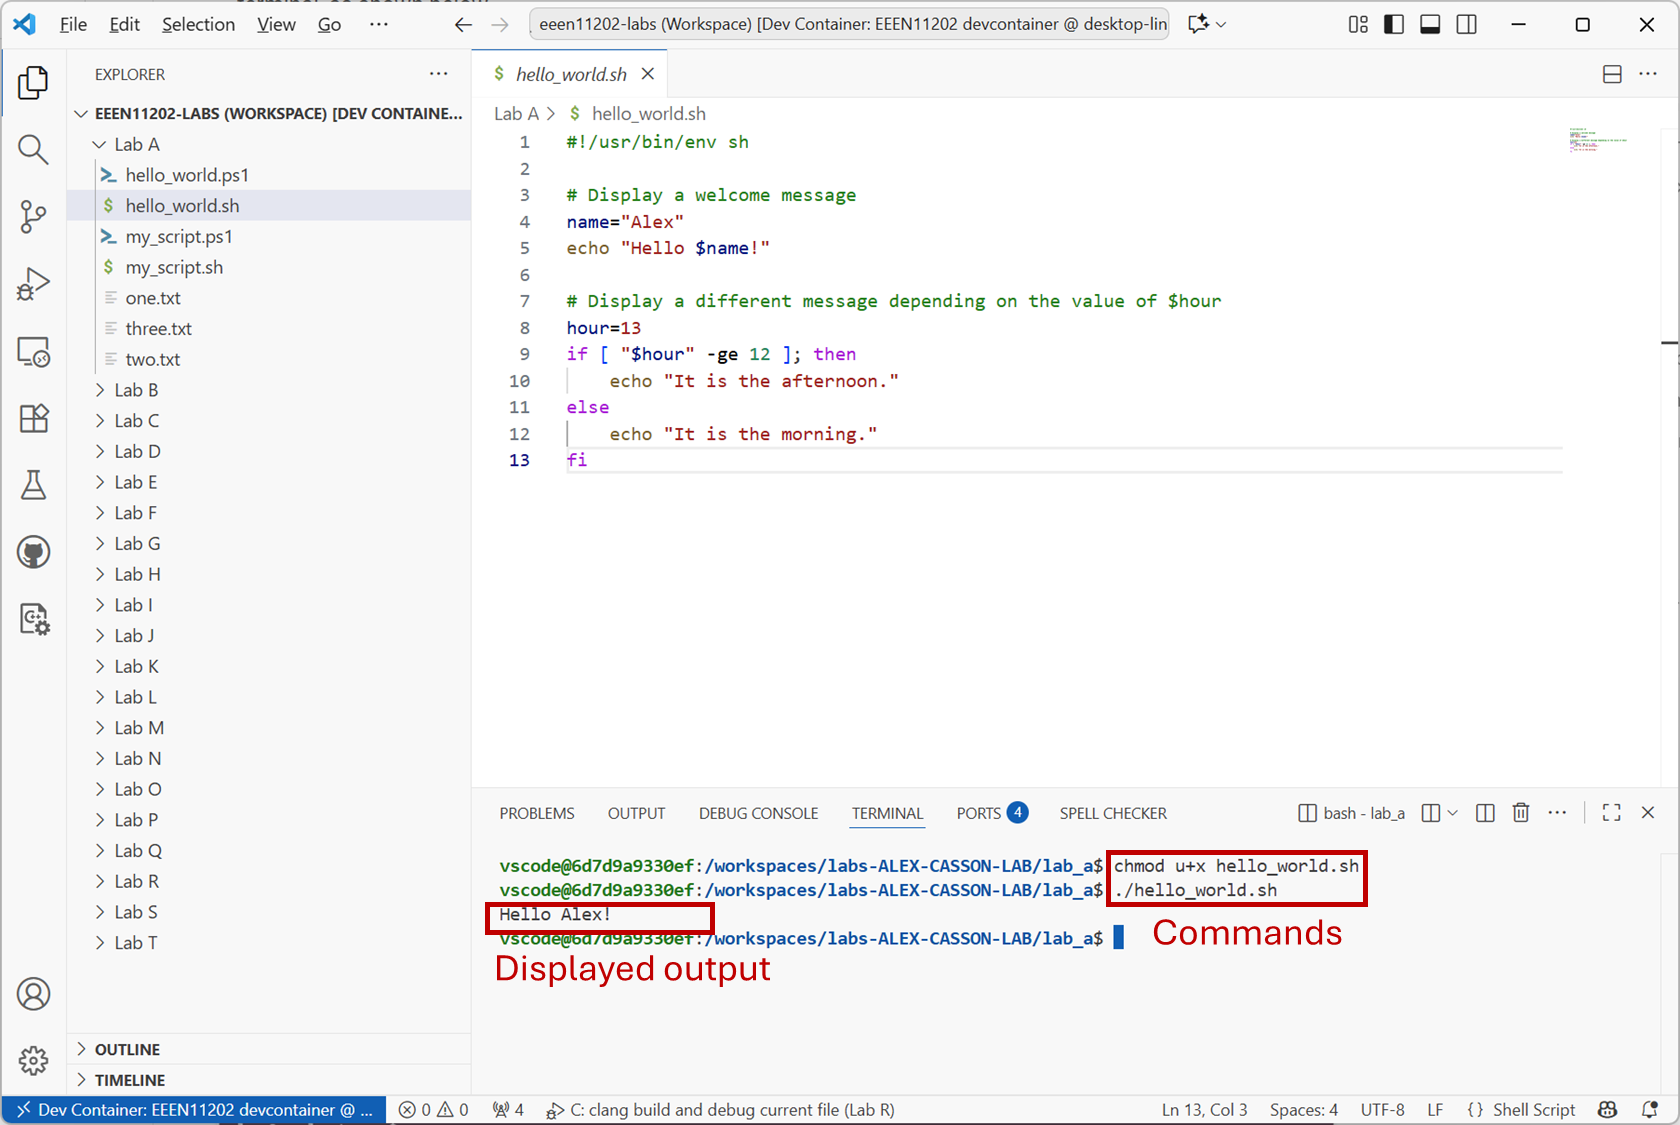Kill terminal with trash icon
Image resolution: width=1680 pixels, height=1125 pixels.
1520,813
